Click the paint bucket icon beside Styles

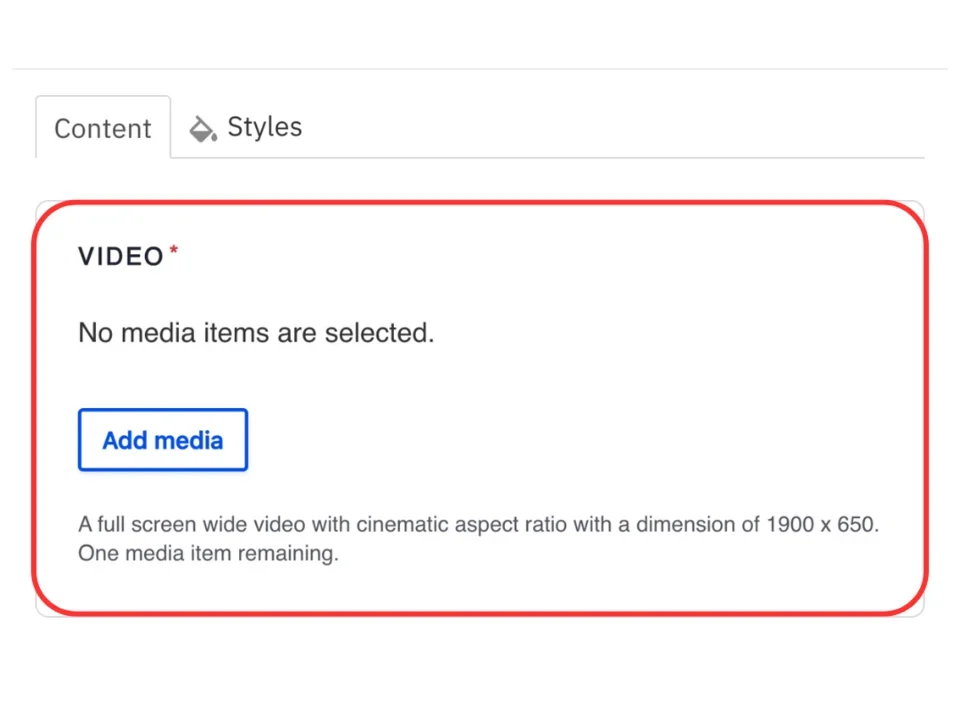[203, 128]
